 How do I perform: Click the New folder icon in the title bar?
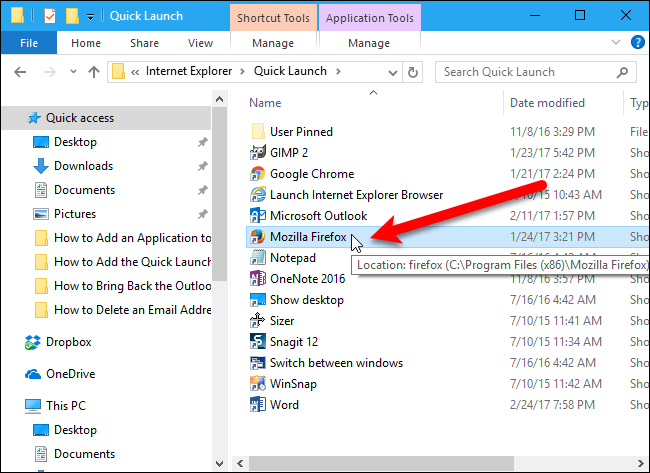72,16
